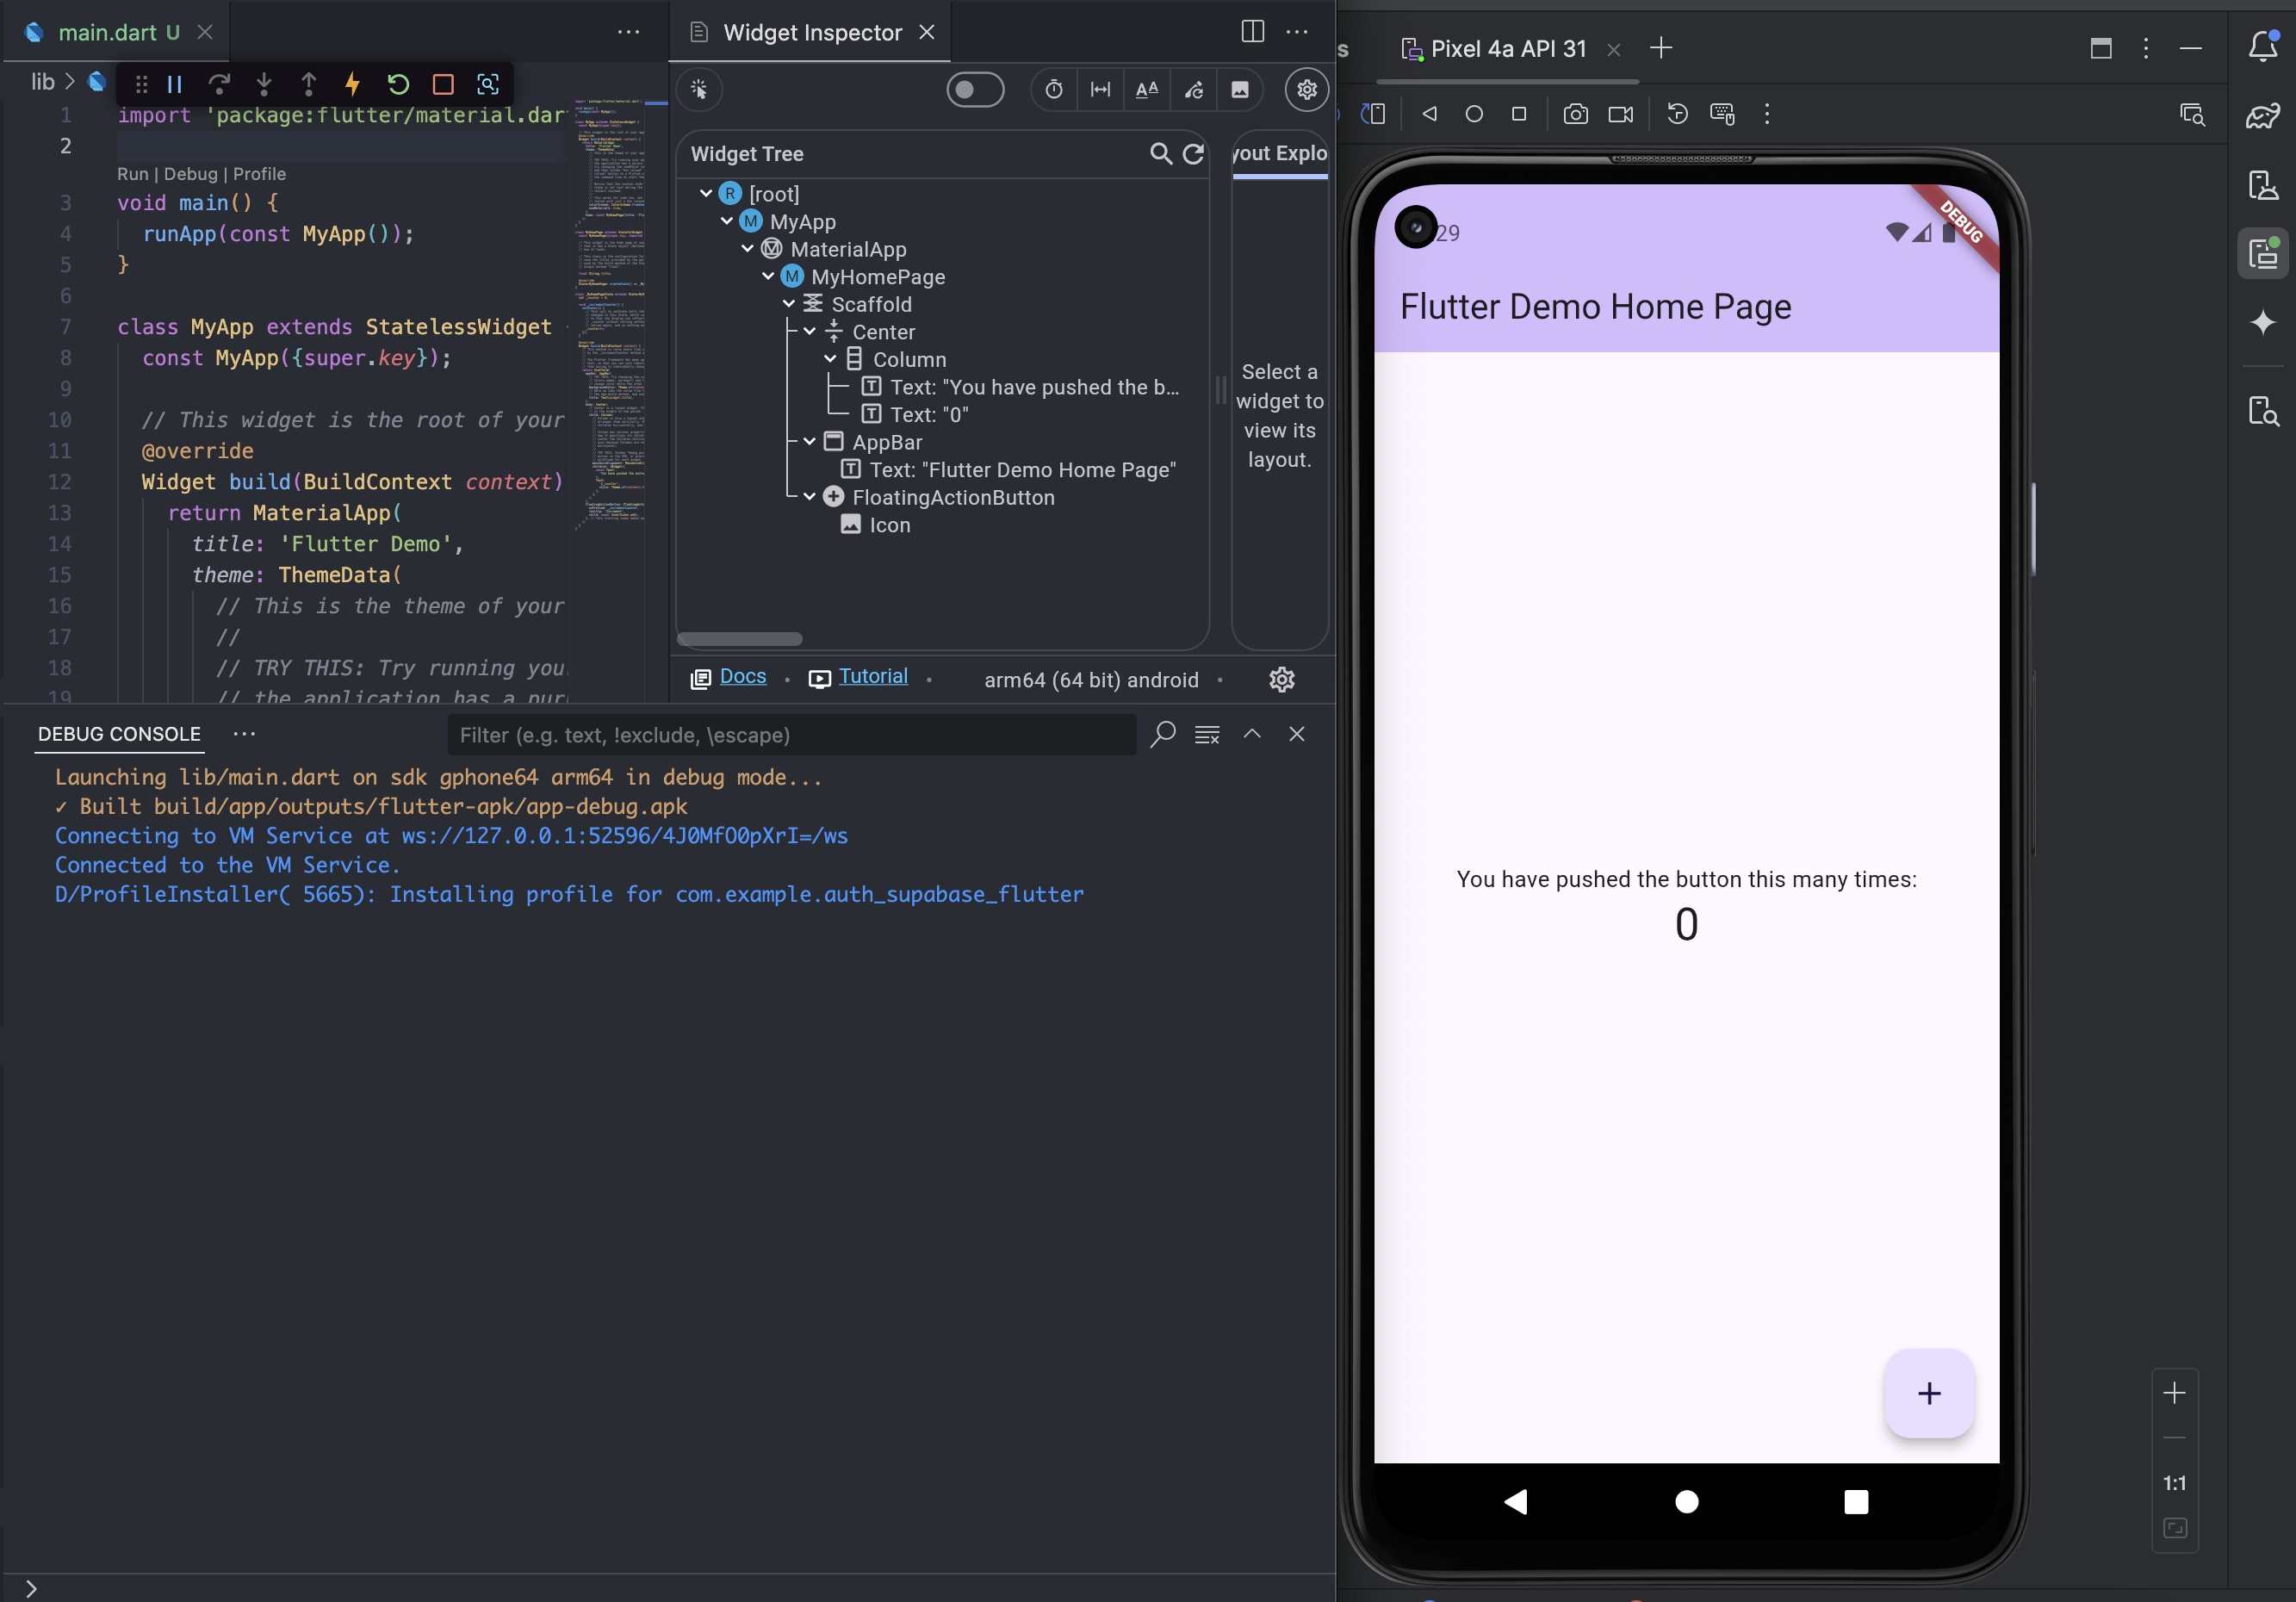This screenshot has height=1602, width=2296.
Task: Select the Layout Explorer tab
Action: 1280,153
